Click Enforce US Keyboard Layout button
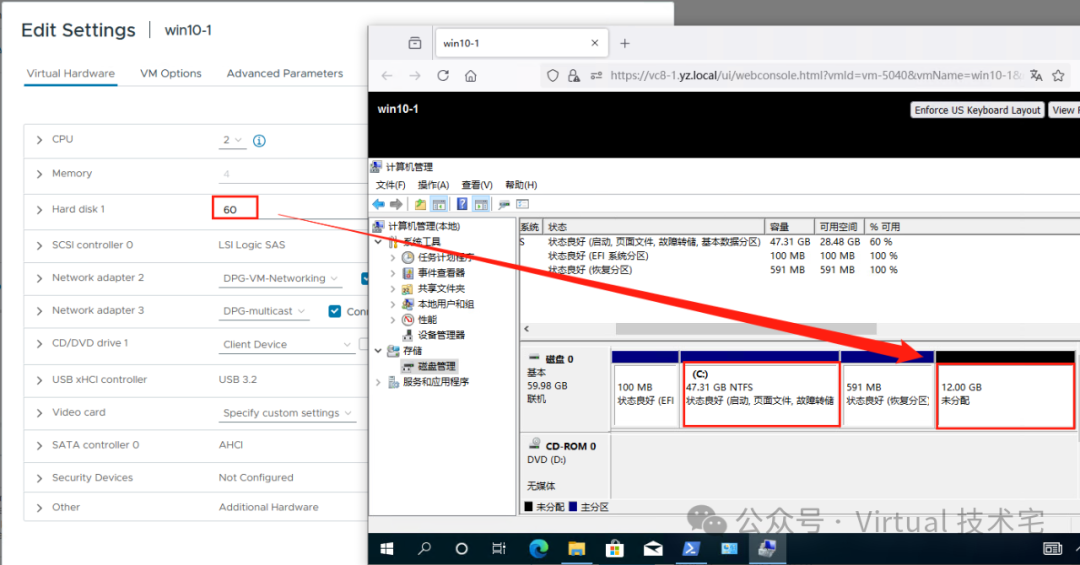The height and width of the screenshot is (565, 1080). coord(977,110)
